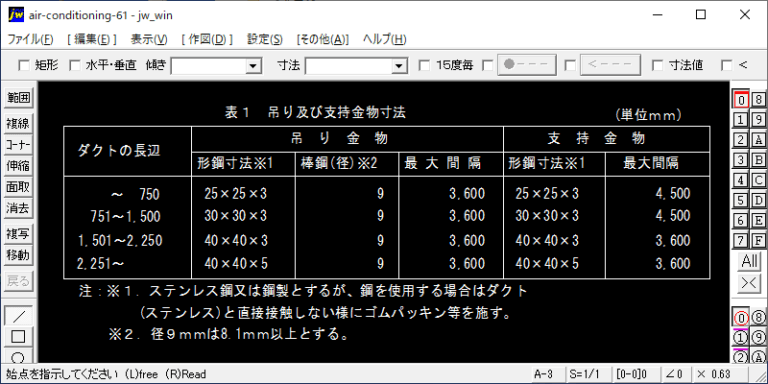Screen dimensions: 768x384
Task: Click the S=1/1 scale indicator
Action: pos(588,374)
